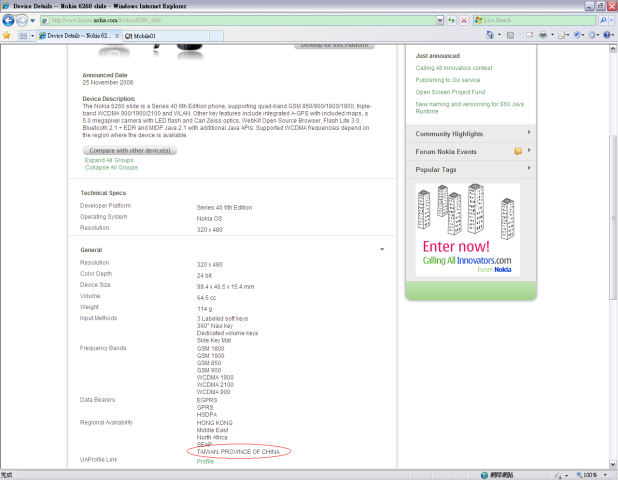
Task: Click the Technical Specs heading
Action: click(103, 193)
